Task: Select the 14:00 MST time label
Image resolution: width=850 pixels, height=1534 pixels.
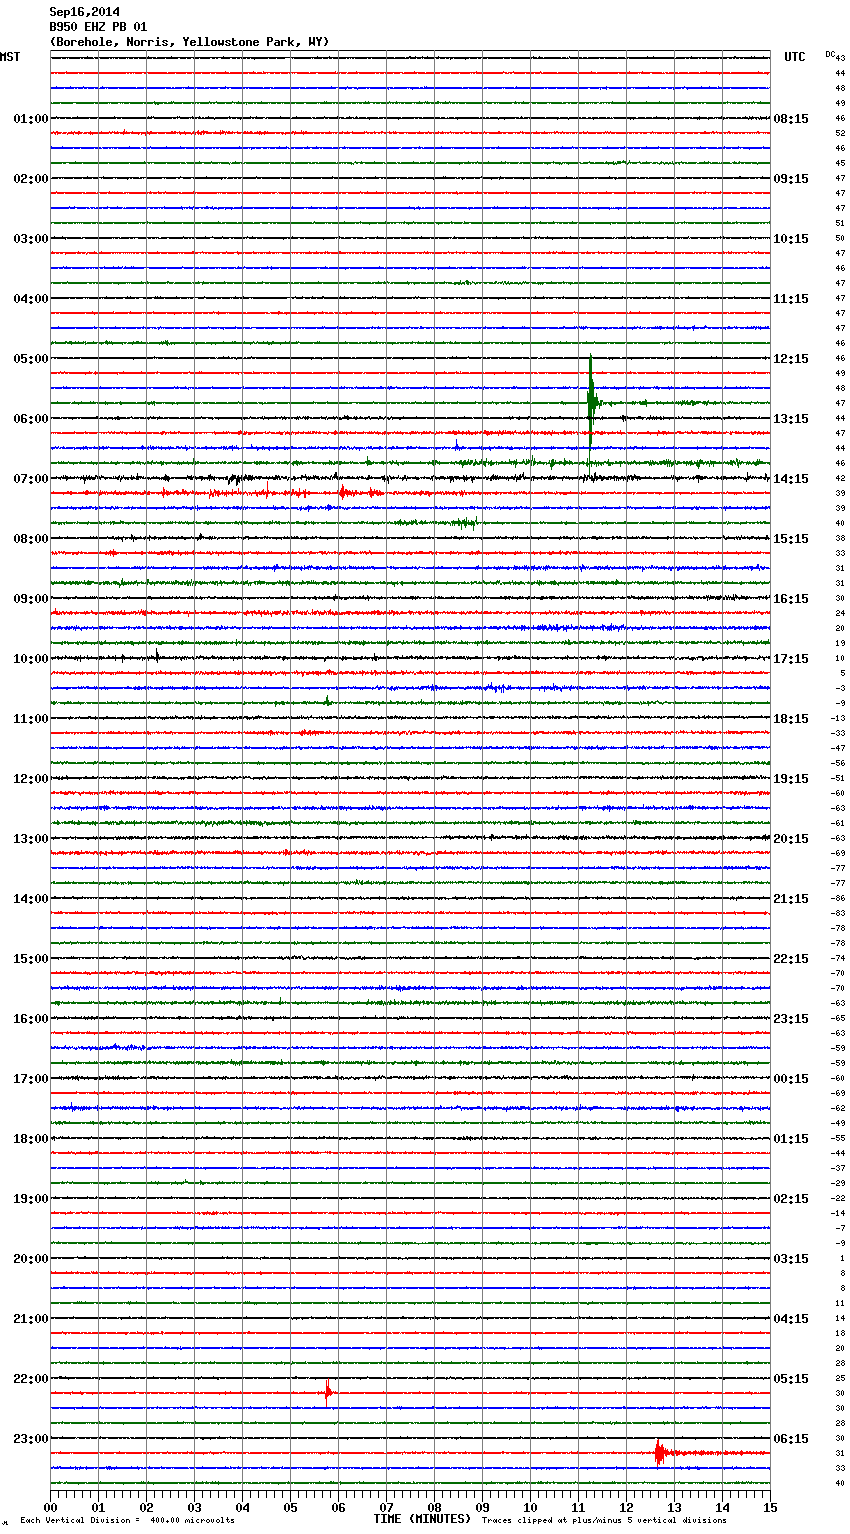Action: click(x=31, y=899)
